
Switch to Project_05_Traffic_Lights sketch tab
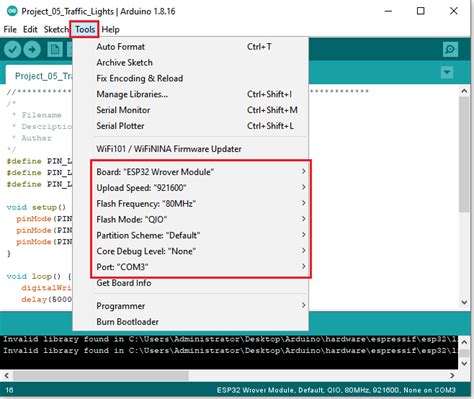(39, 76)
